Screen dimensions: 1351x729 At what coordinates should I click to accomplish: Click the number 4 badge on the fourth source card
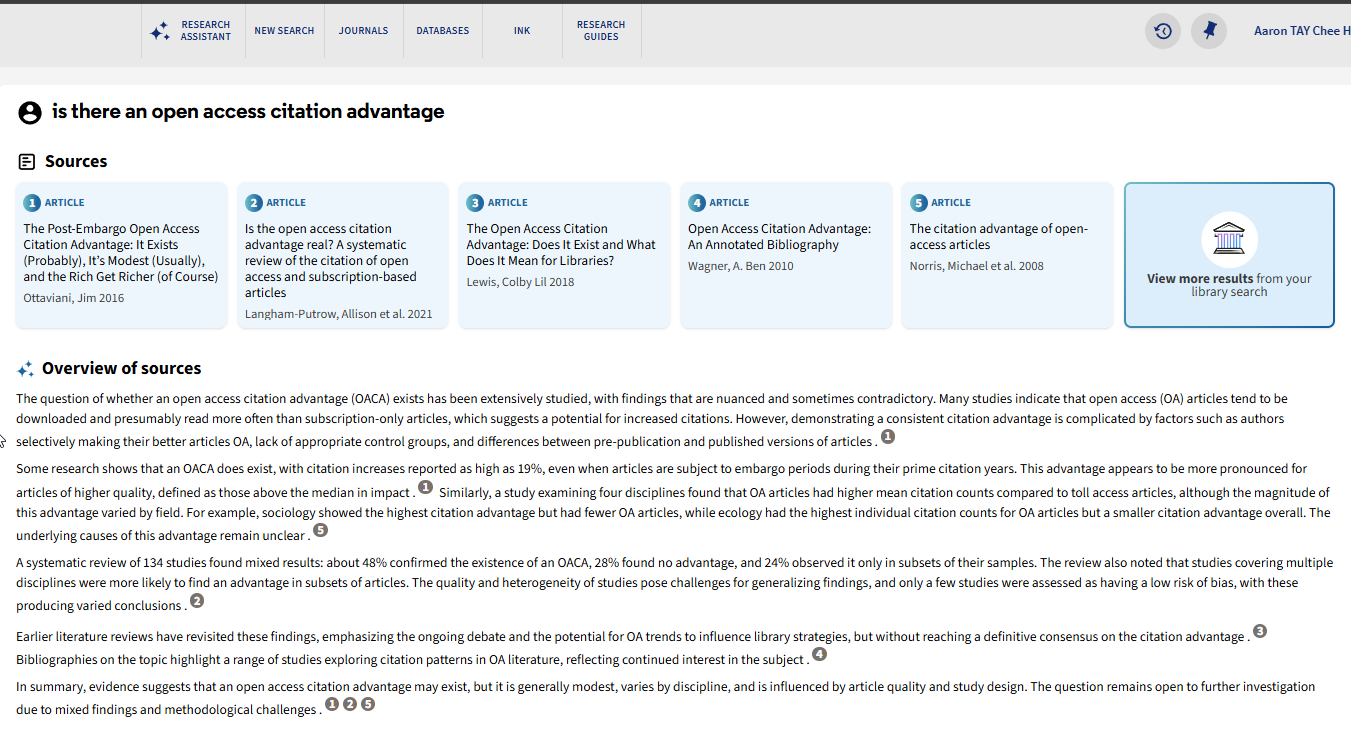point(697,203)
